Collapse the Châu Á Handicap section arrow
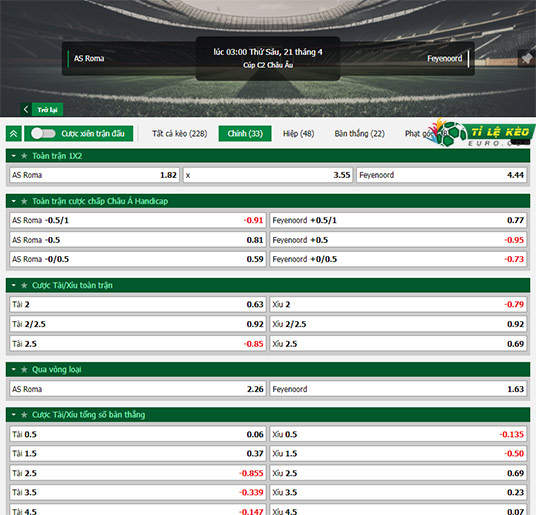Image resolution: width=536 pixels, height=515 pixels. point(14,201)
